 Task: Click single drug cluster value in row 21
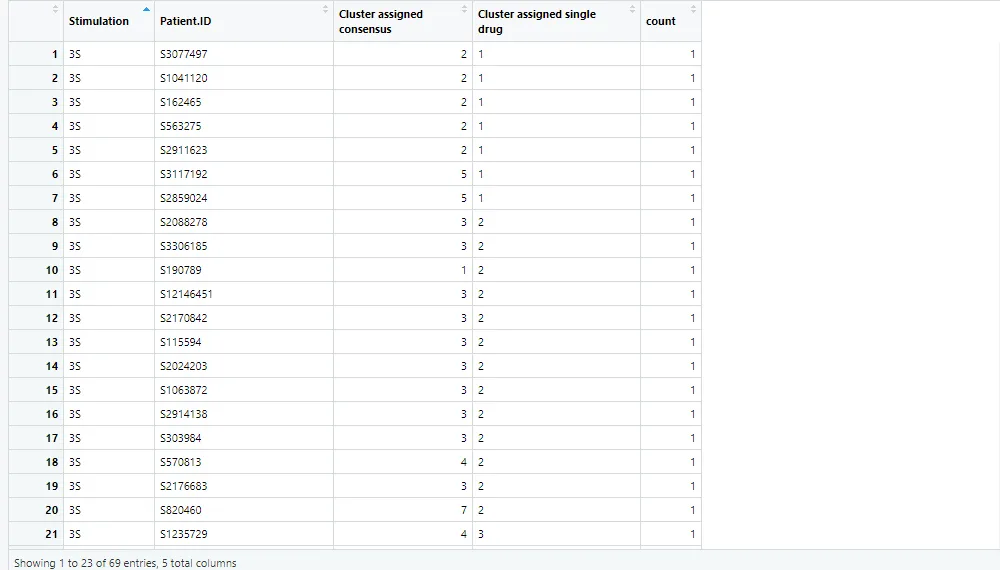coord(481,534)
